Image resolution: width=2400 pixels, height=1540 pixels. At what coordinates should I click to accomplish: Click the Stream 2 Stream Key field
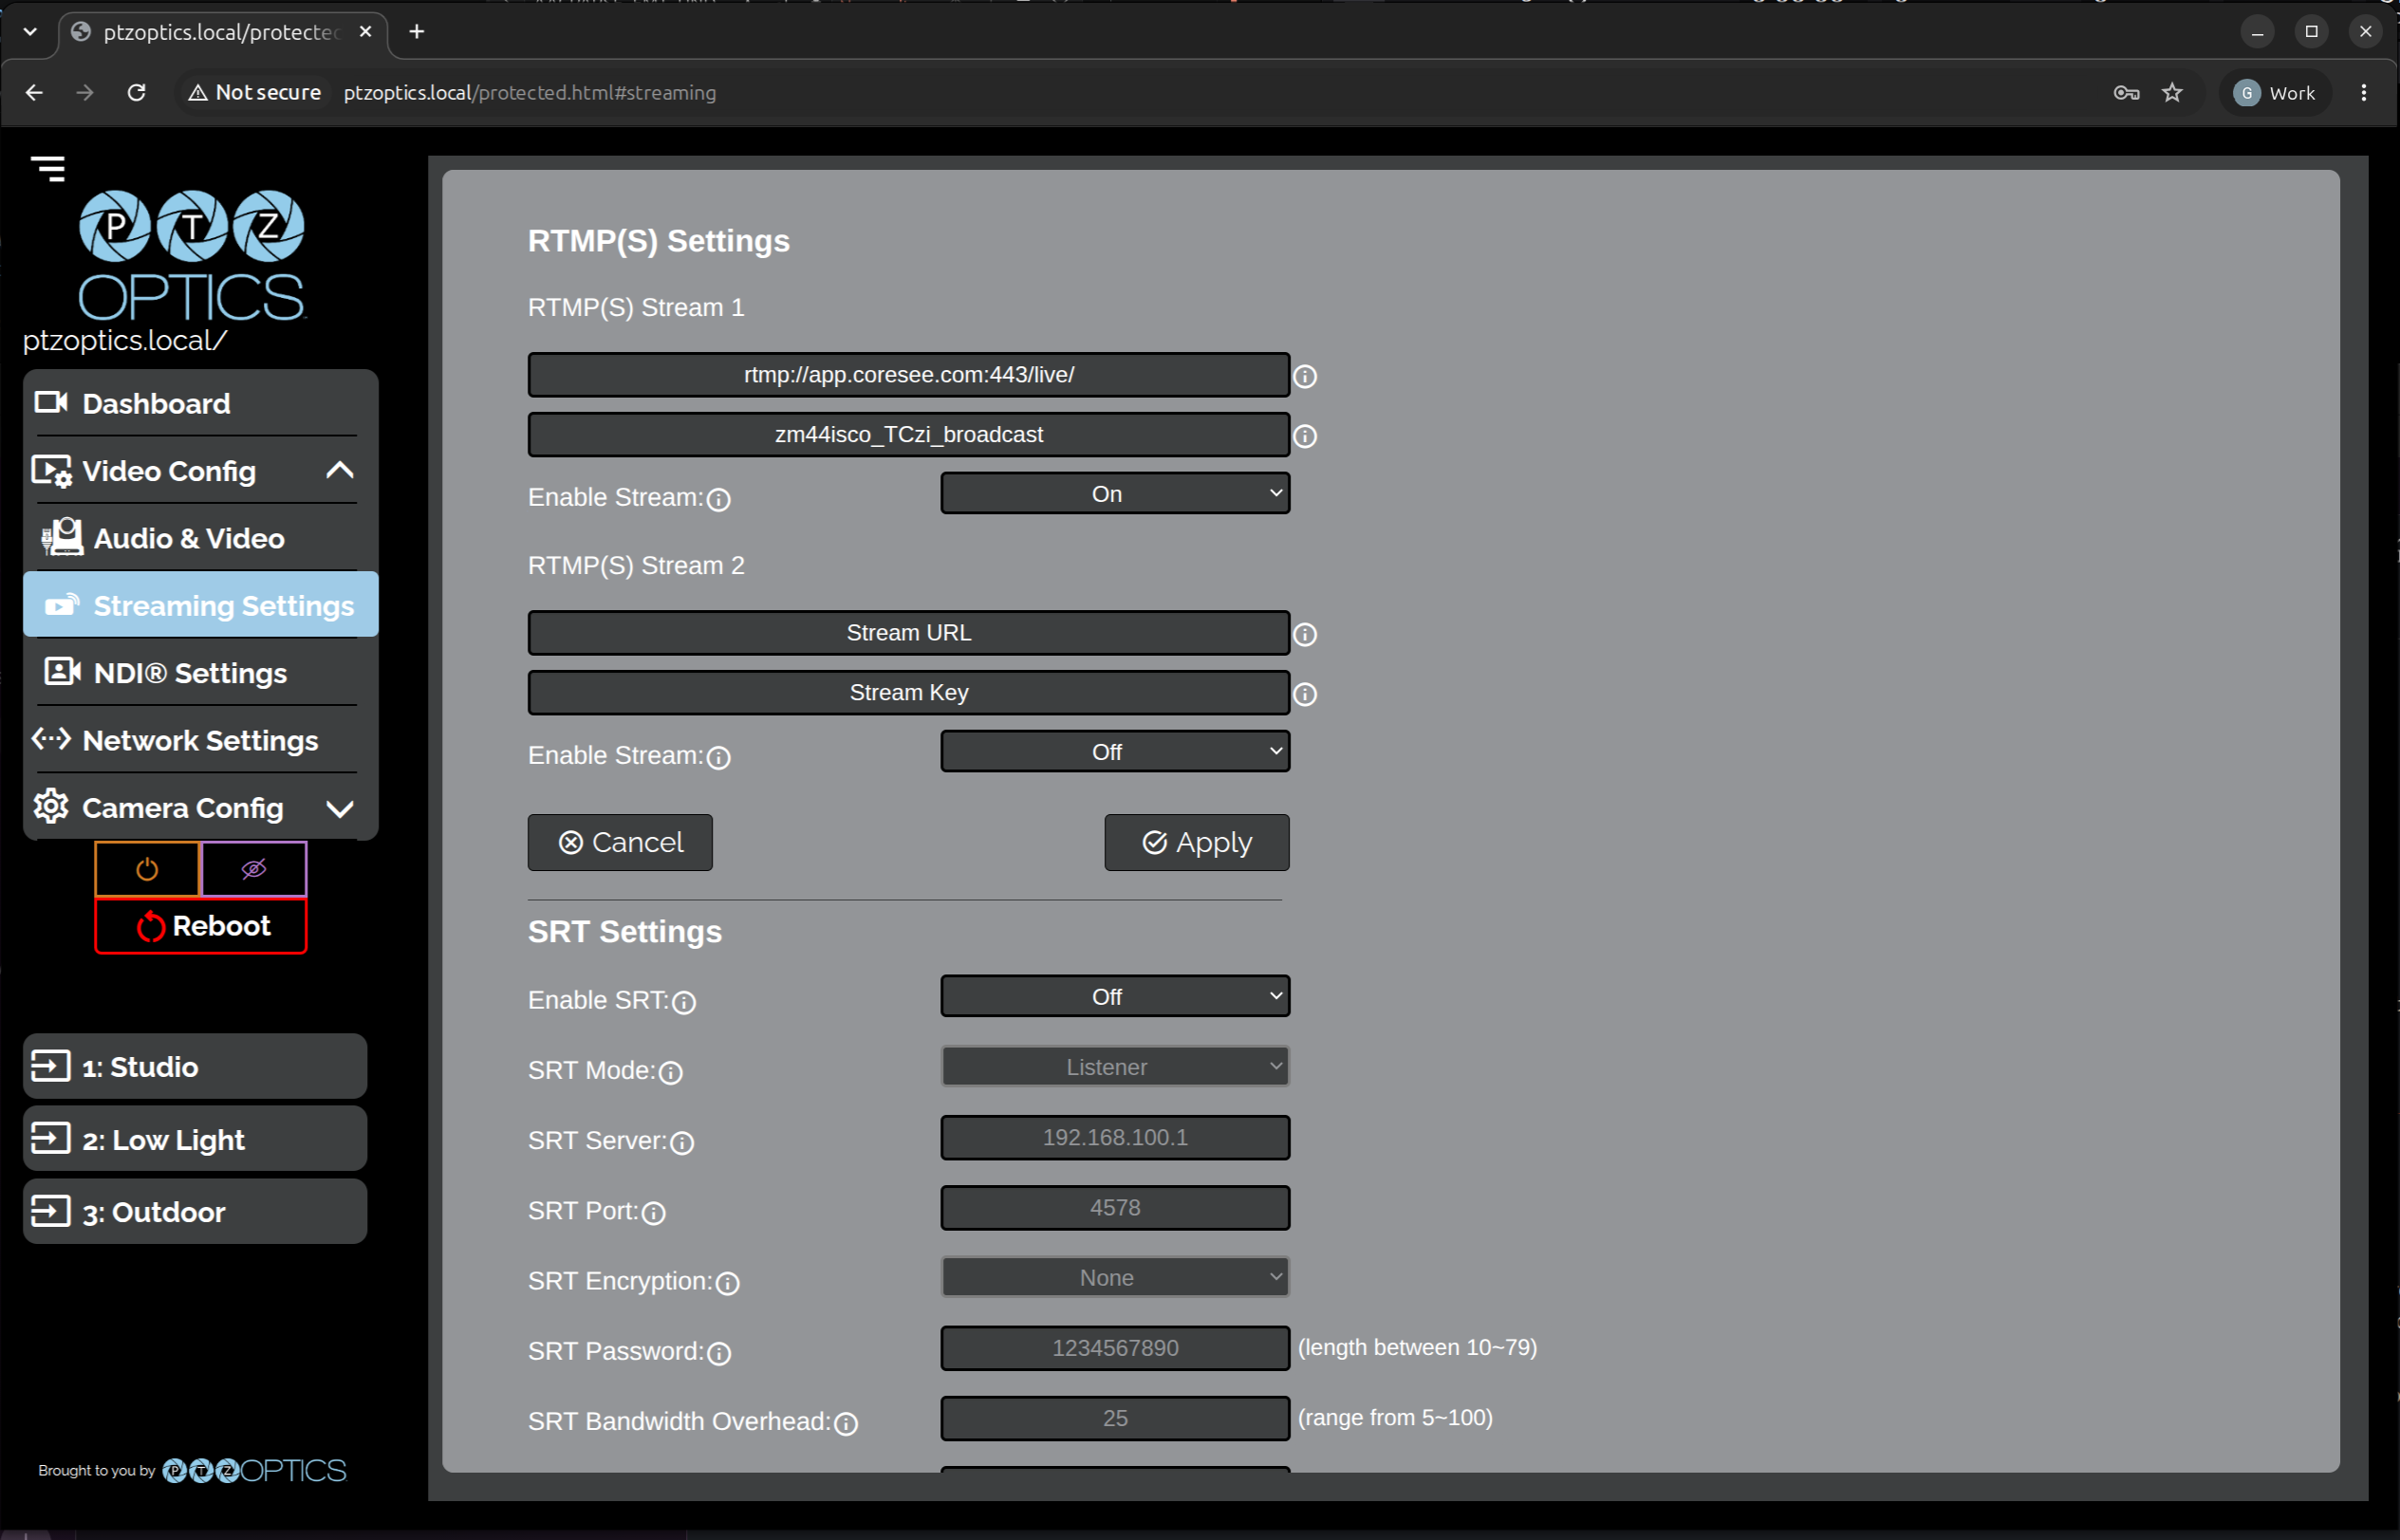tap(908, 692)
